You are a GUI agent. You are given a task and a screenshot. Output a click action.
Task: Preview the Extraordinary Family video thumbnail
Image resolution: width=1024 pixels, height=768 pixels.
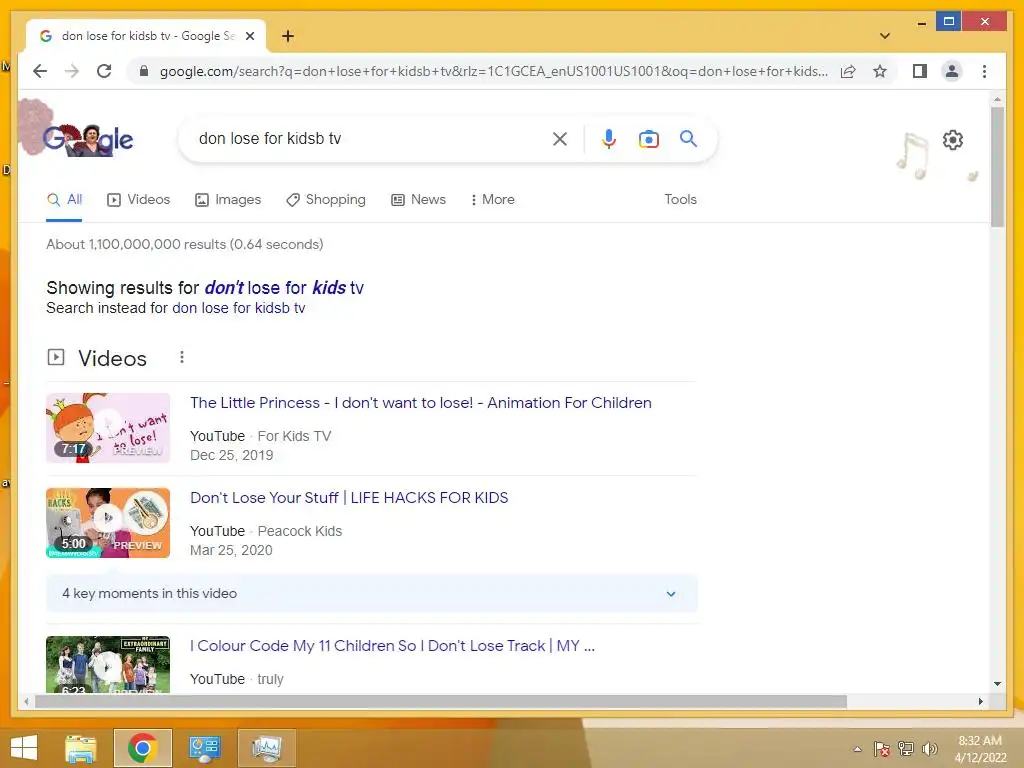click(x=108, y=664)
